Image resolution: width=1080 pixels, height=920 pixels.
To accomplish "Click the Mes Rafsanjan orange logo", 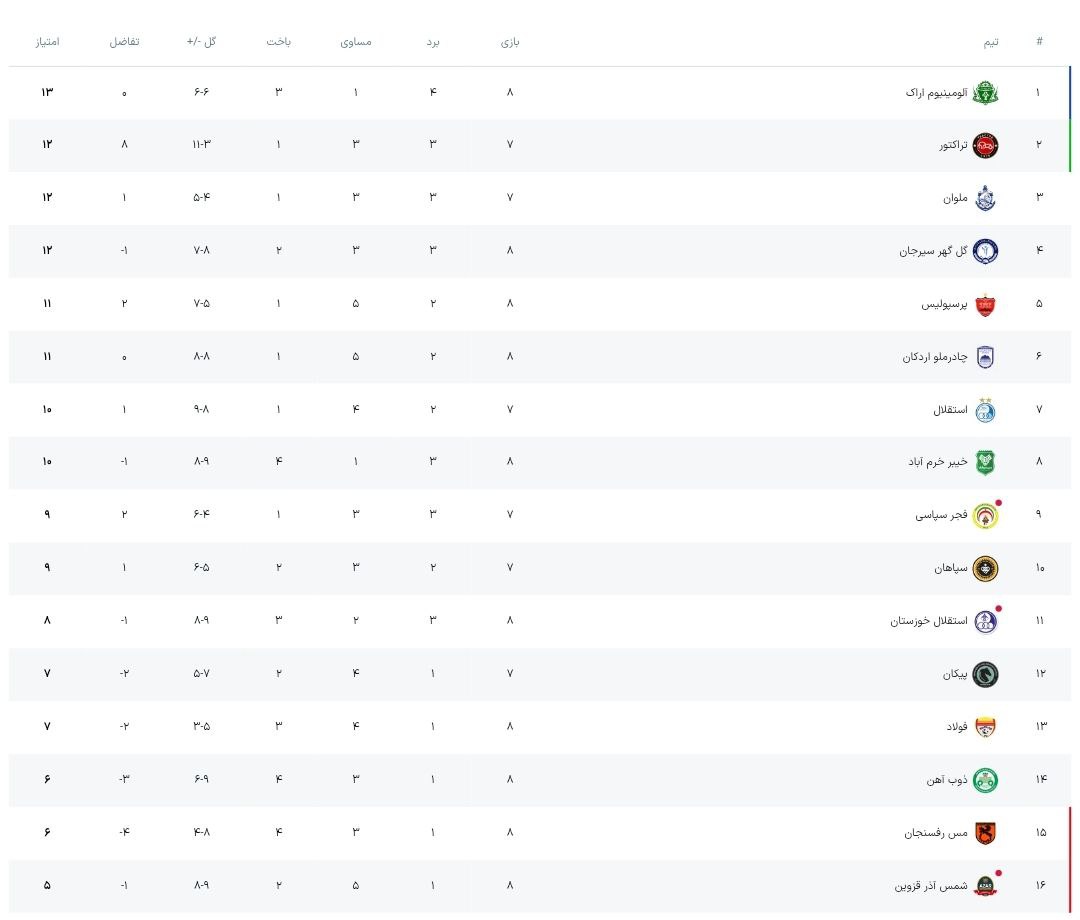I will tap(986, 832).
